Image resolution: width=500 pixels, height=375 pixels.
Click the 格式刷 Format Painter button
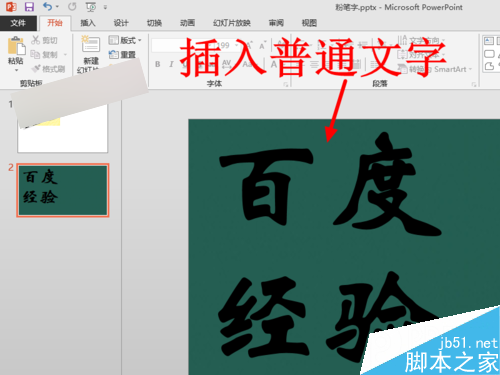pos(48,69)
